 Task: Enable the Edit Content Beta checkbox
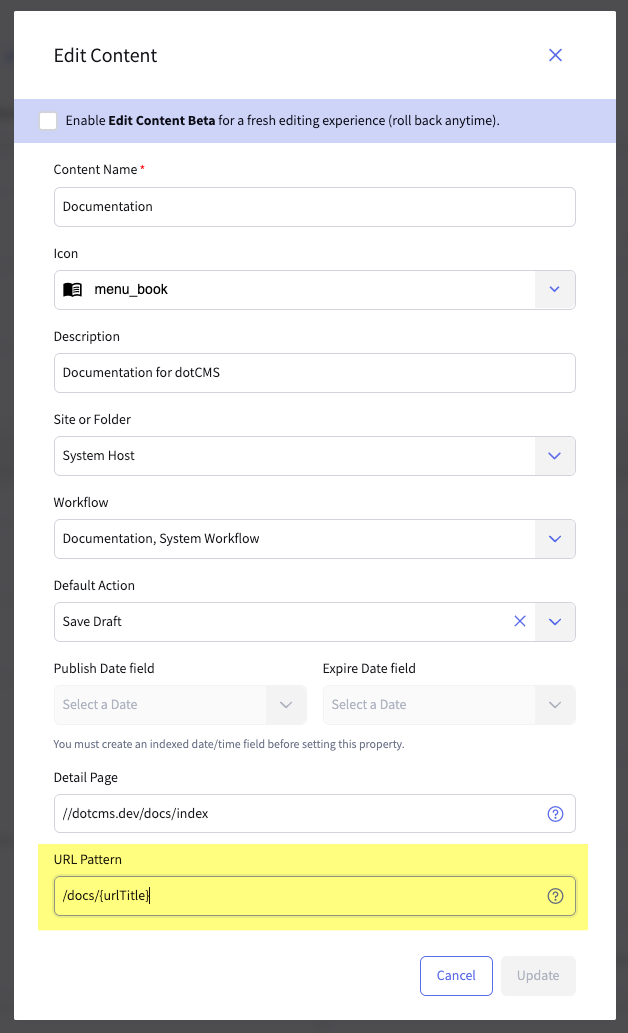48,121
